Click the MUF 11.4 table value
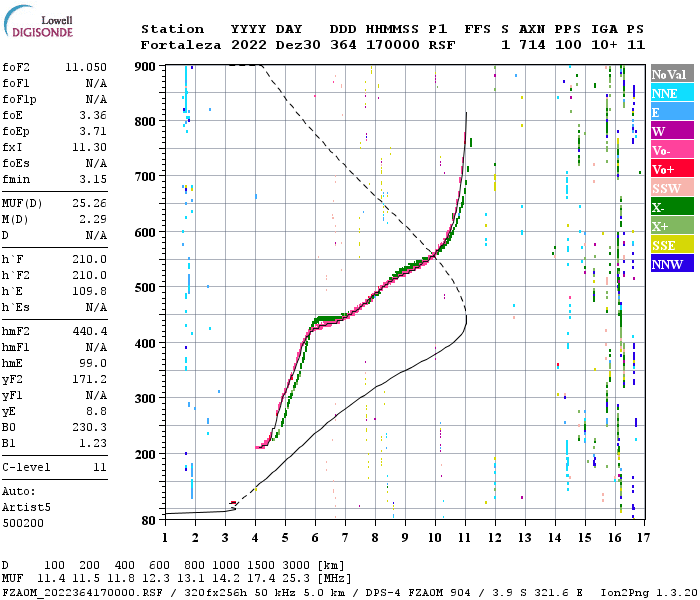This screenshot has height=600, width=700. tap(51, 579)
